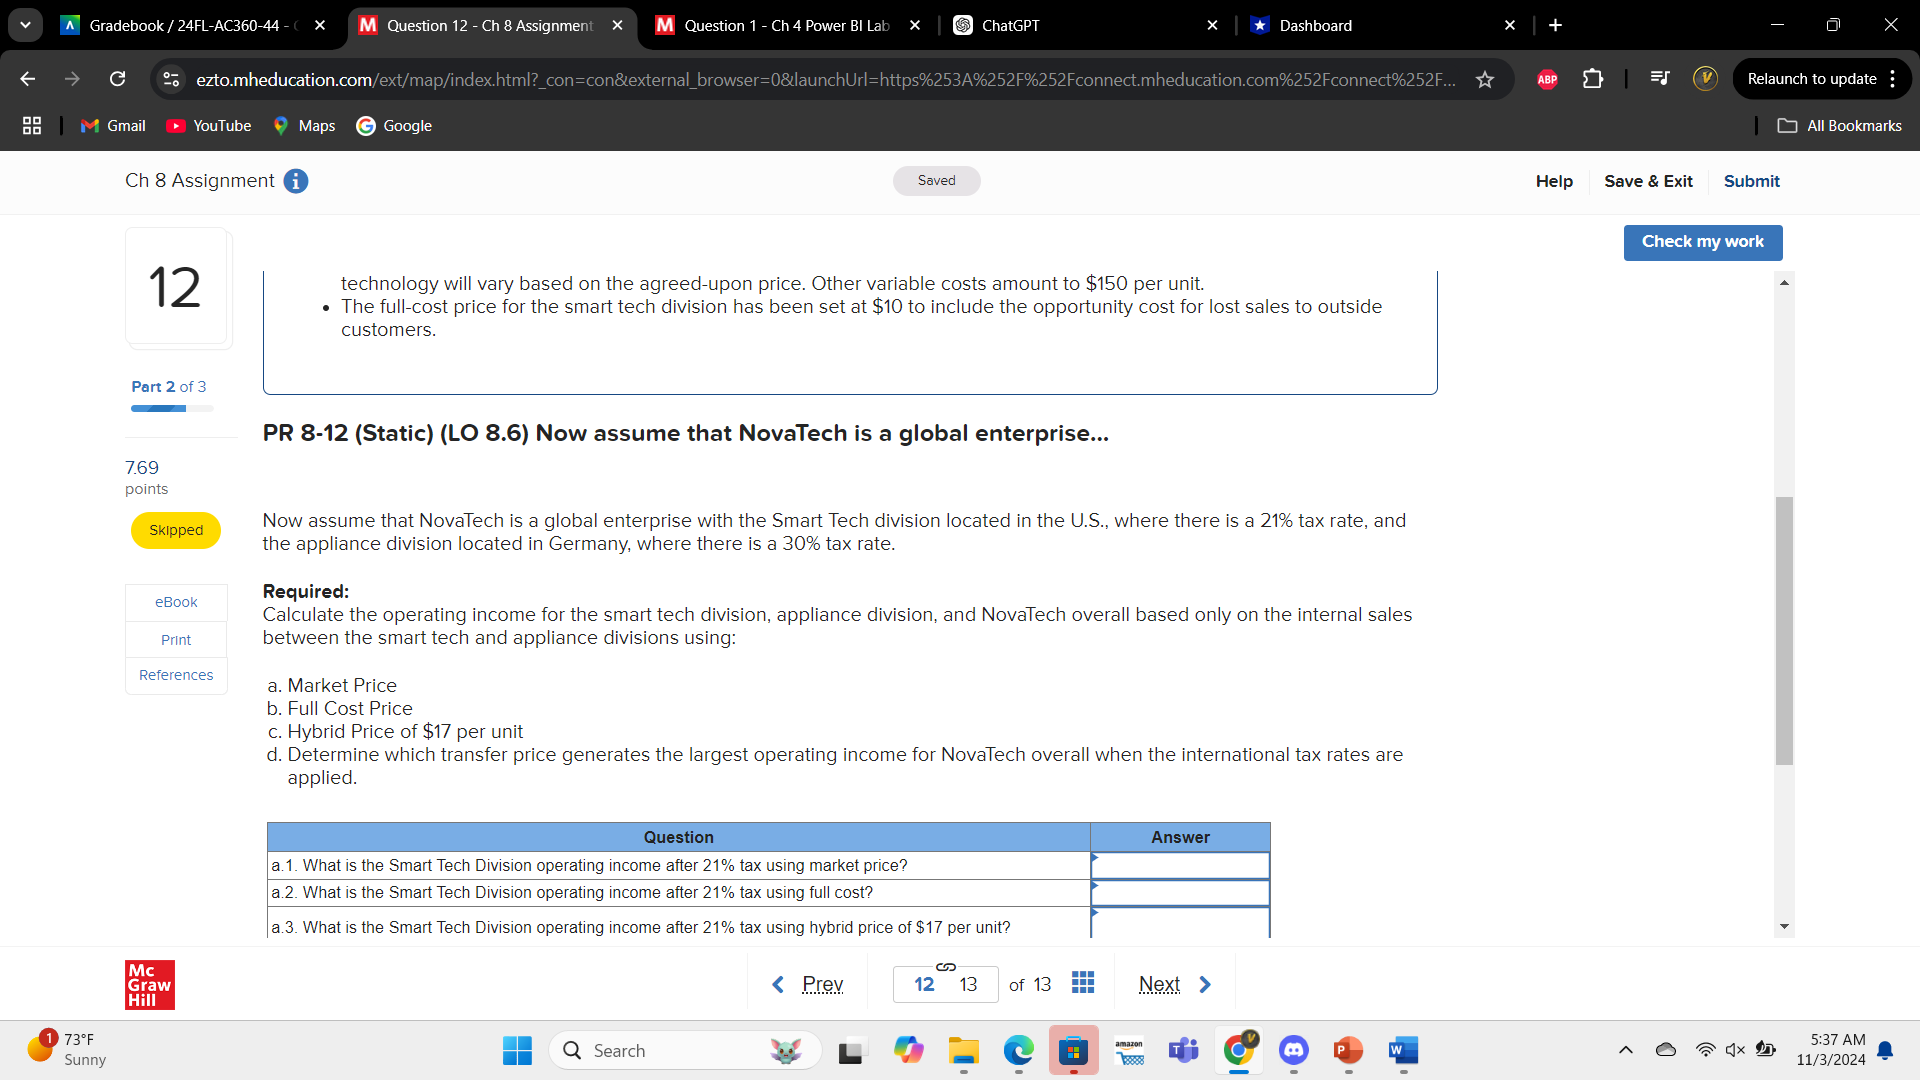The height and width of the screenshot is (1080, 1920).
Task: Click the Ch 8 Assignment info icon
Action: [x=295, y=181]
